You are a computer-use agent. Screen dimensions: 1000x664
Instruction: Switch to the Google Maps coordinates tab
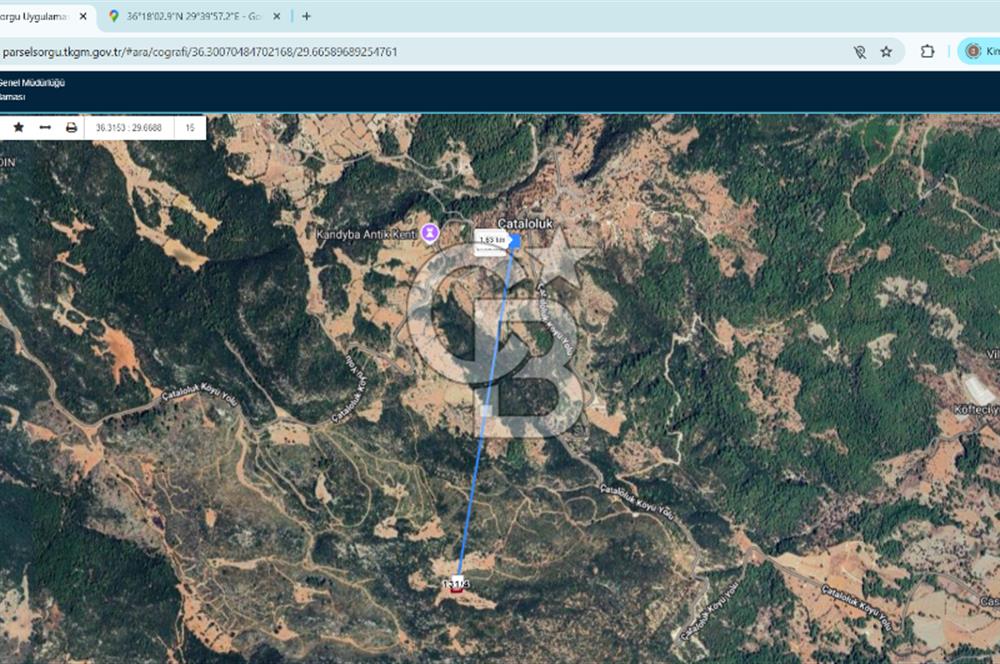coord(190,16)
